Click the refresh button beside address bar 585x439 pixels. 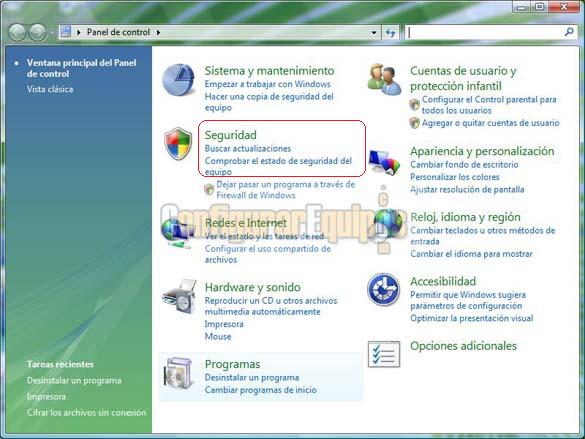point(391,33)
